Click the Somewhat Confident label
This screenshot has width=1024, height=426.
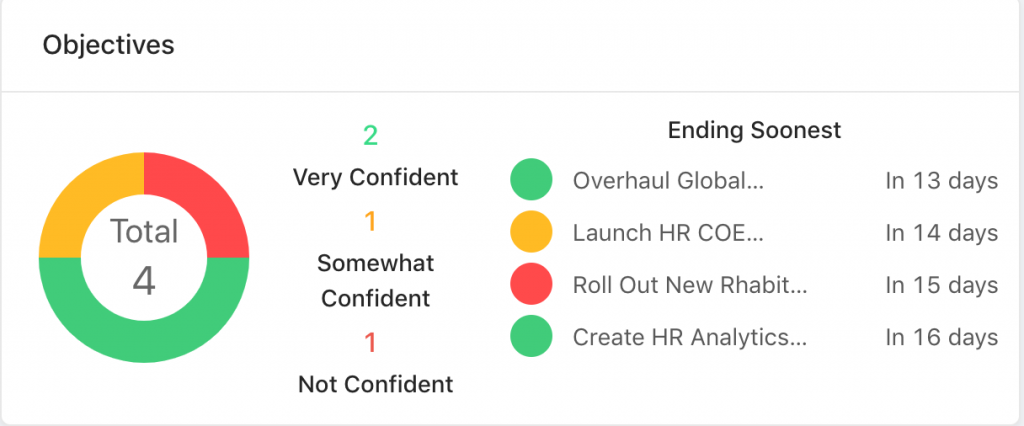click(376, 281)
